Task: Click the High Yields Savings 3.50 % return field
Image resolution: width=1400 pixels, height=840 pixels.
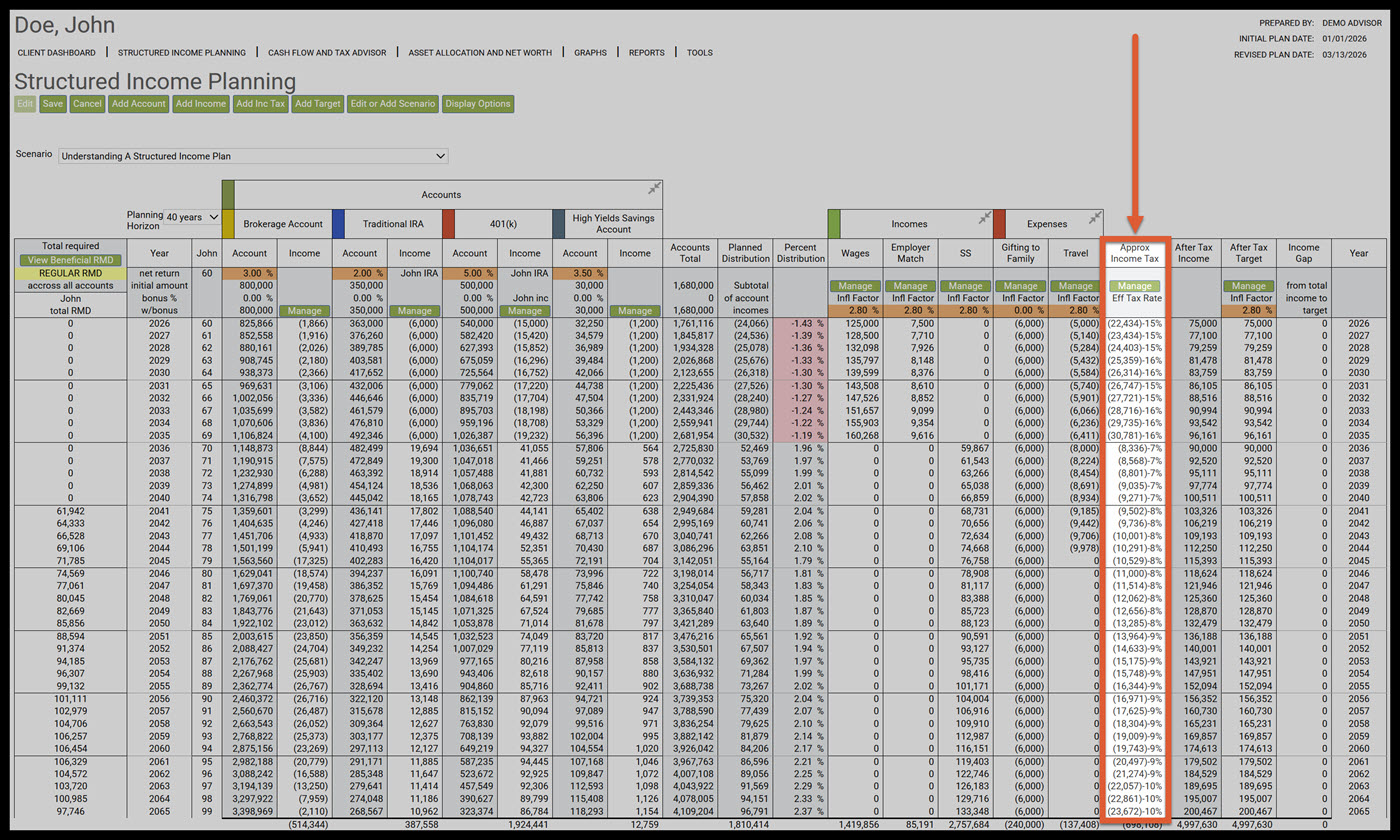Action: [x=580, y=273]
